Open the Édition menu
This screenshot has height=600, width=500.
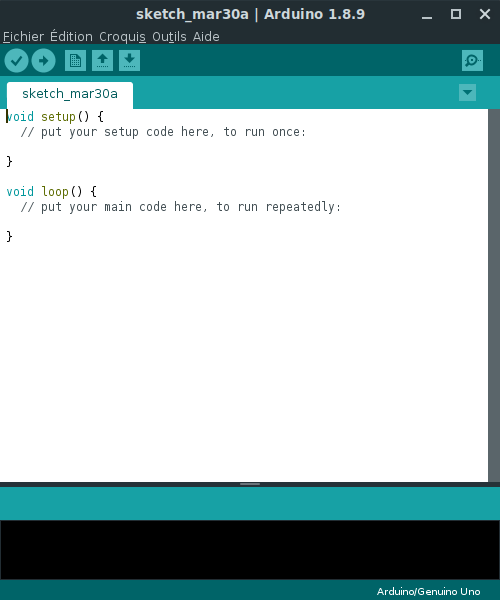click(72, 37)
